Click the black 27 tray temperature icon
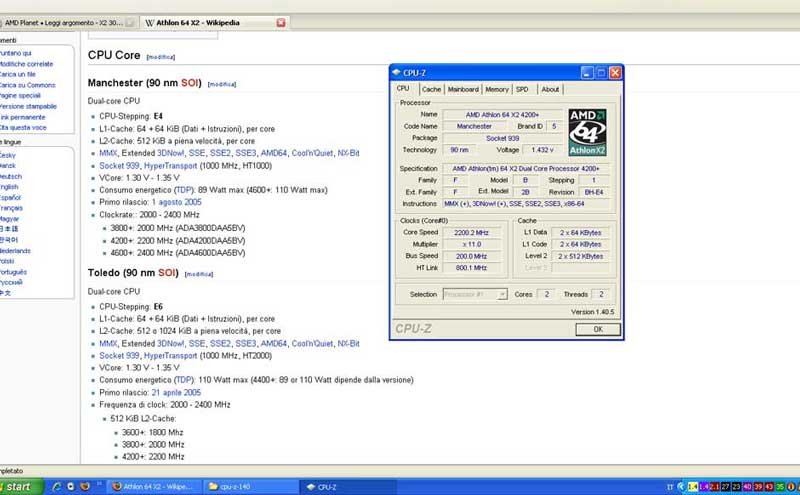Image resolution: width=800 pixels, height=495 pixels. pyautogui.click(x=725, y=487)
